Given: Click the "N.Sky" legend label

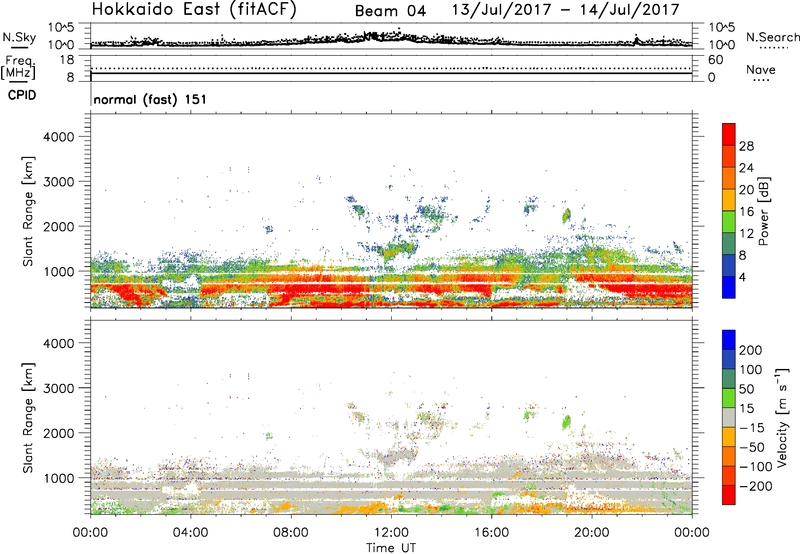Looking at the screenshot, I should pos(19,37).
